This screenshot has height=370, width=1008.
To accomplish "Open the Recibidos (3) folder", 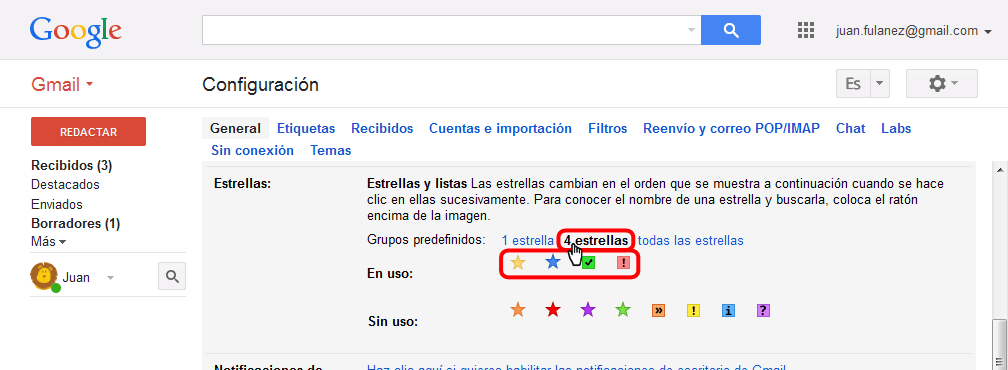I will coord(71,166).
